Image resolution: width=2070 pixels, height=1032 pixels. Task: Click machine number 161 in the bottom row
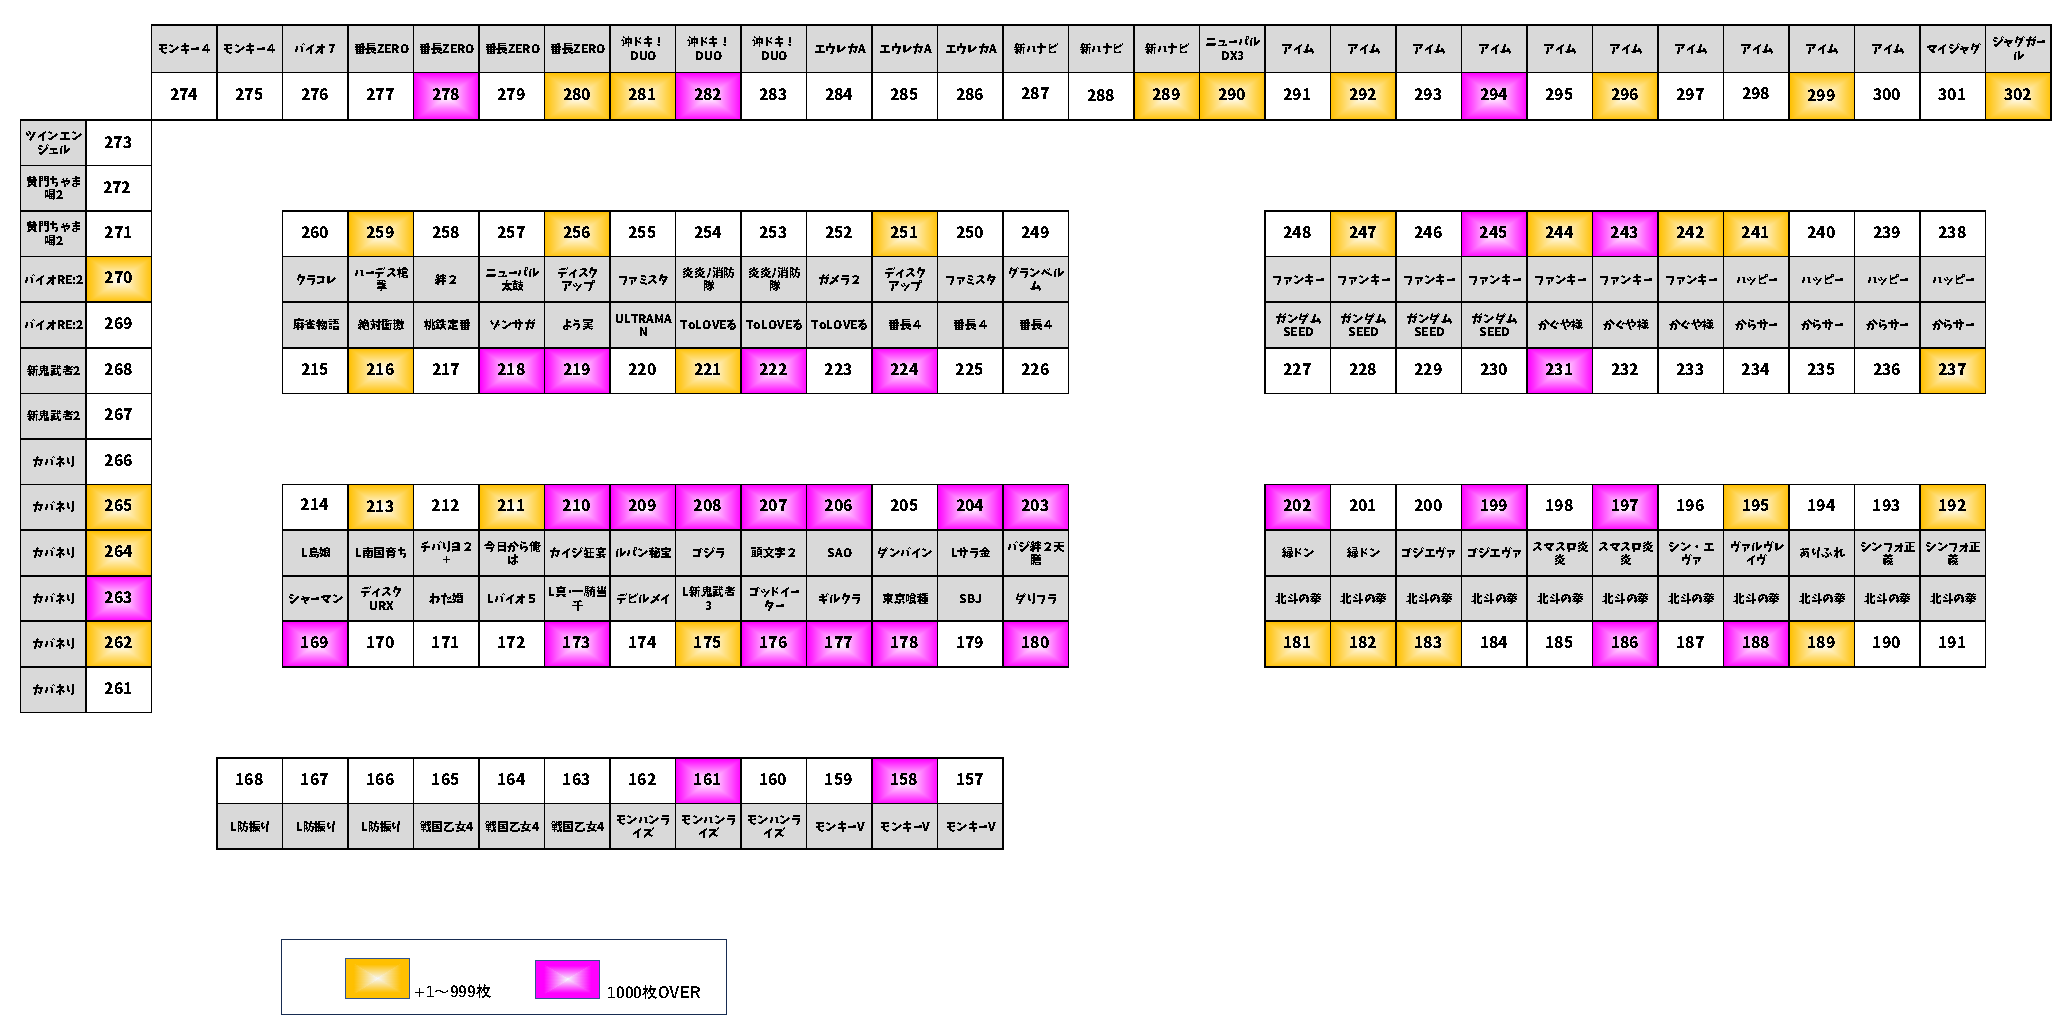click(x=707, y=780)
